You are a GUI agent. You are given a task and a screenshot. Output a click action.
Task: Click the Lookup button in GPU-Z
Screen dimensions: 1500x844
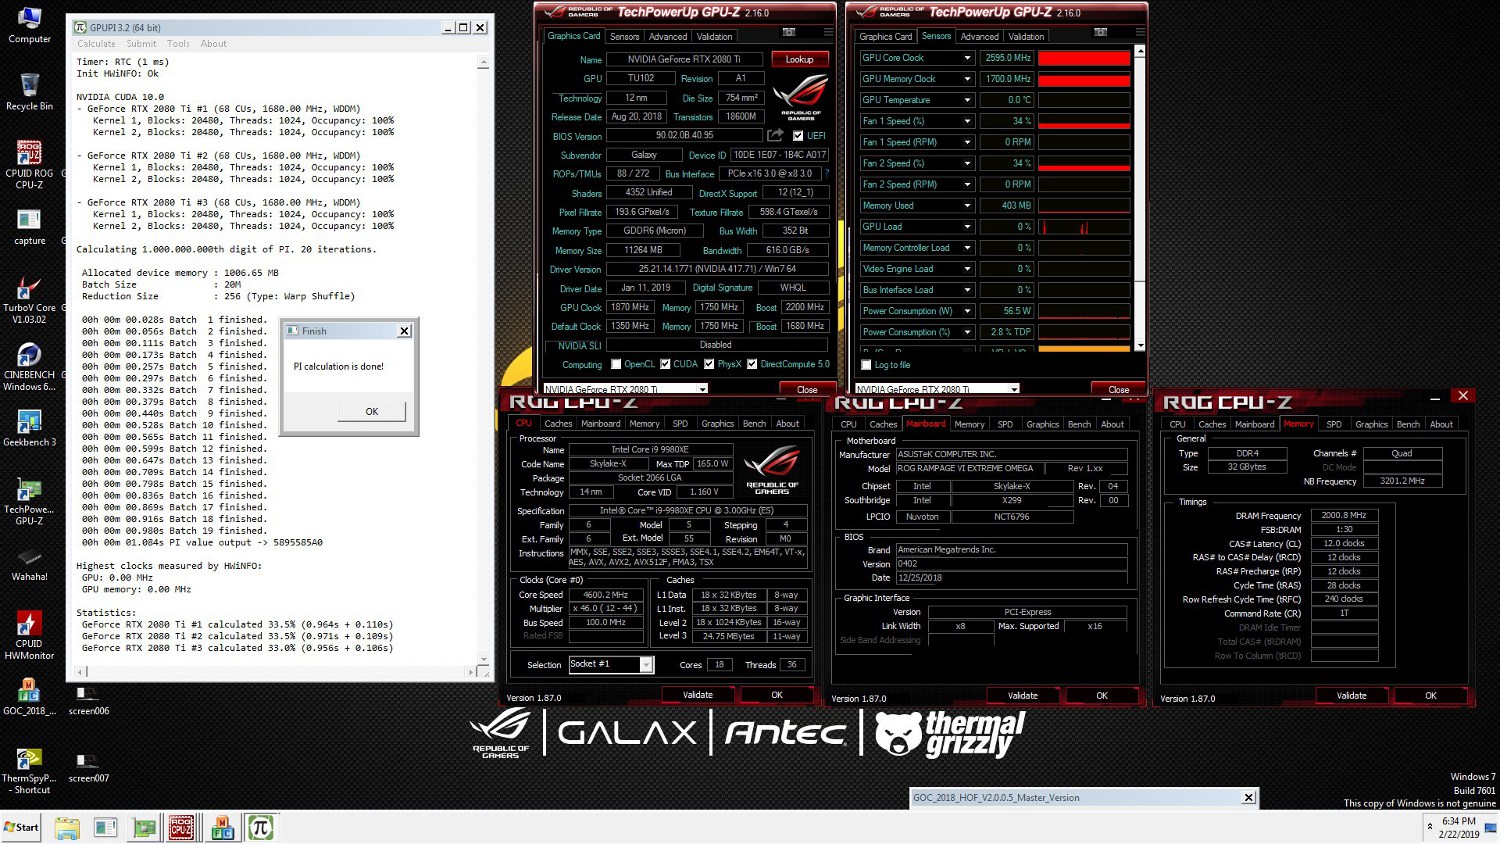click(799, 59)
